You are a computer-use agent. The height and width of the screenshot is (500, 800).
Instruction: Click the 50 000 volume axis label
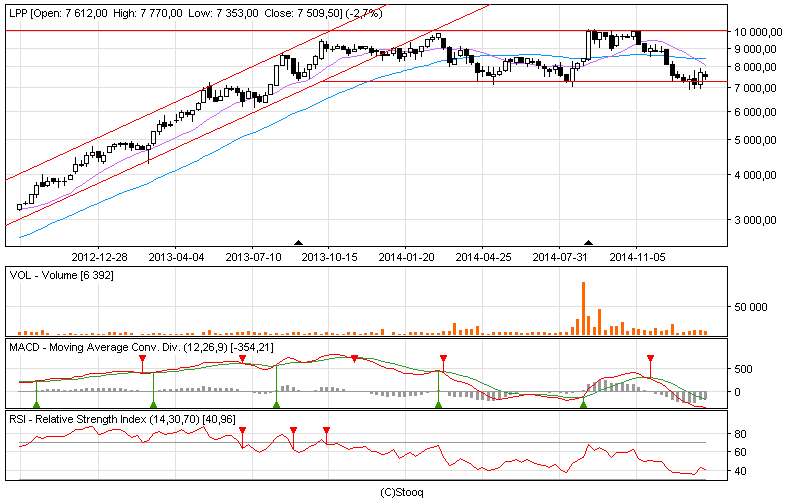[x=751, y=307]
